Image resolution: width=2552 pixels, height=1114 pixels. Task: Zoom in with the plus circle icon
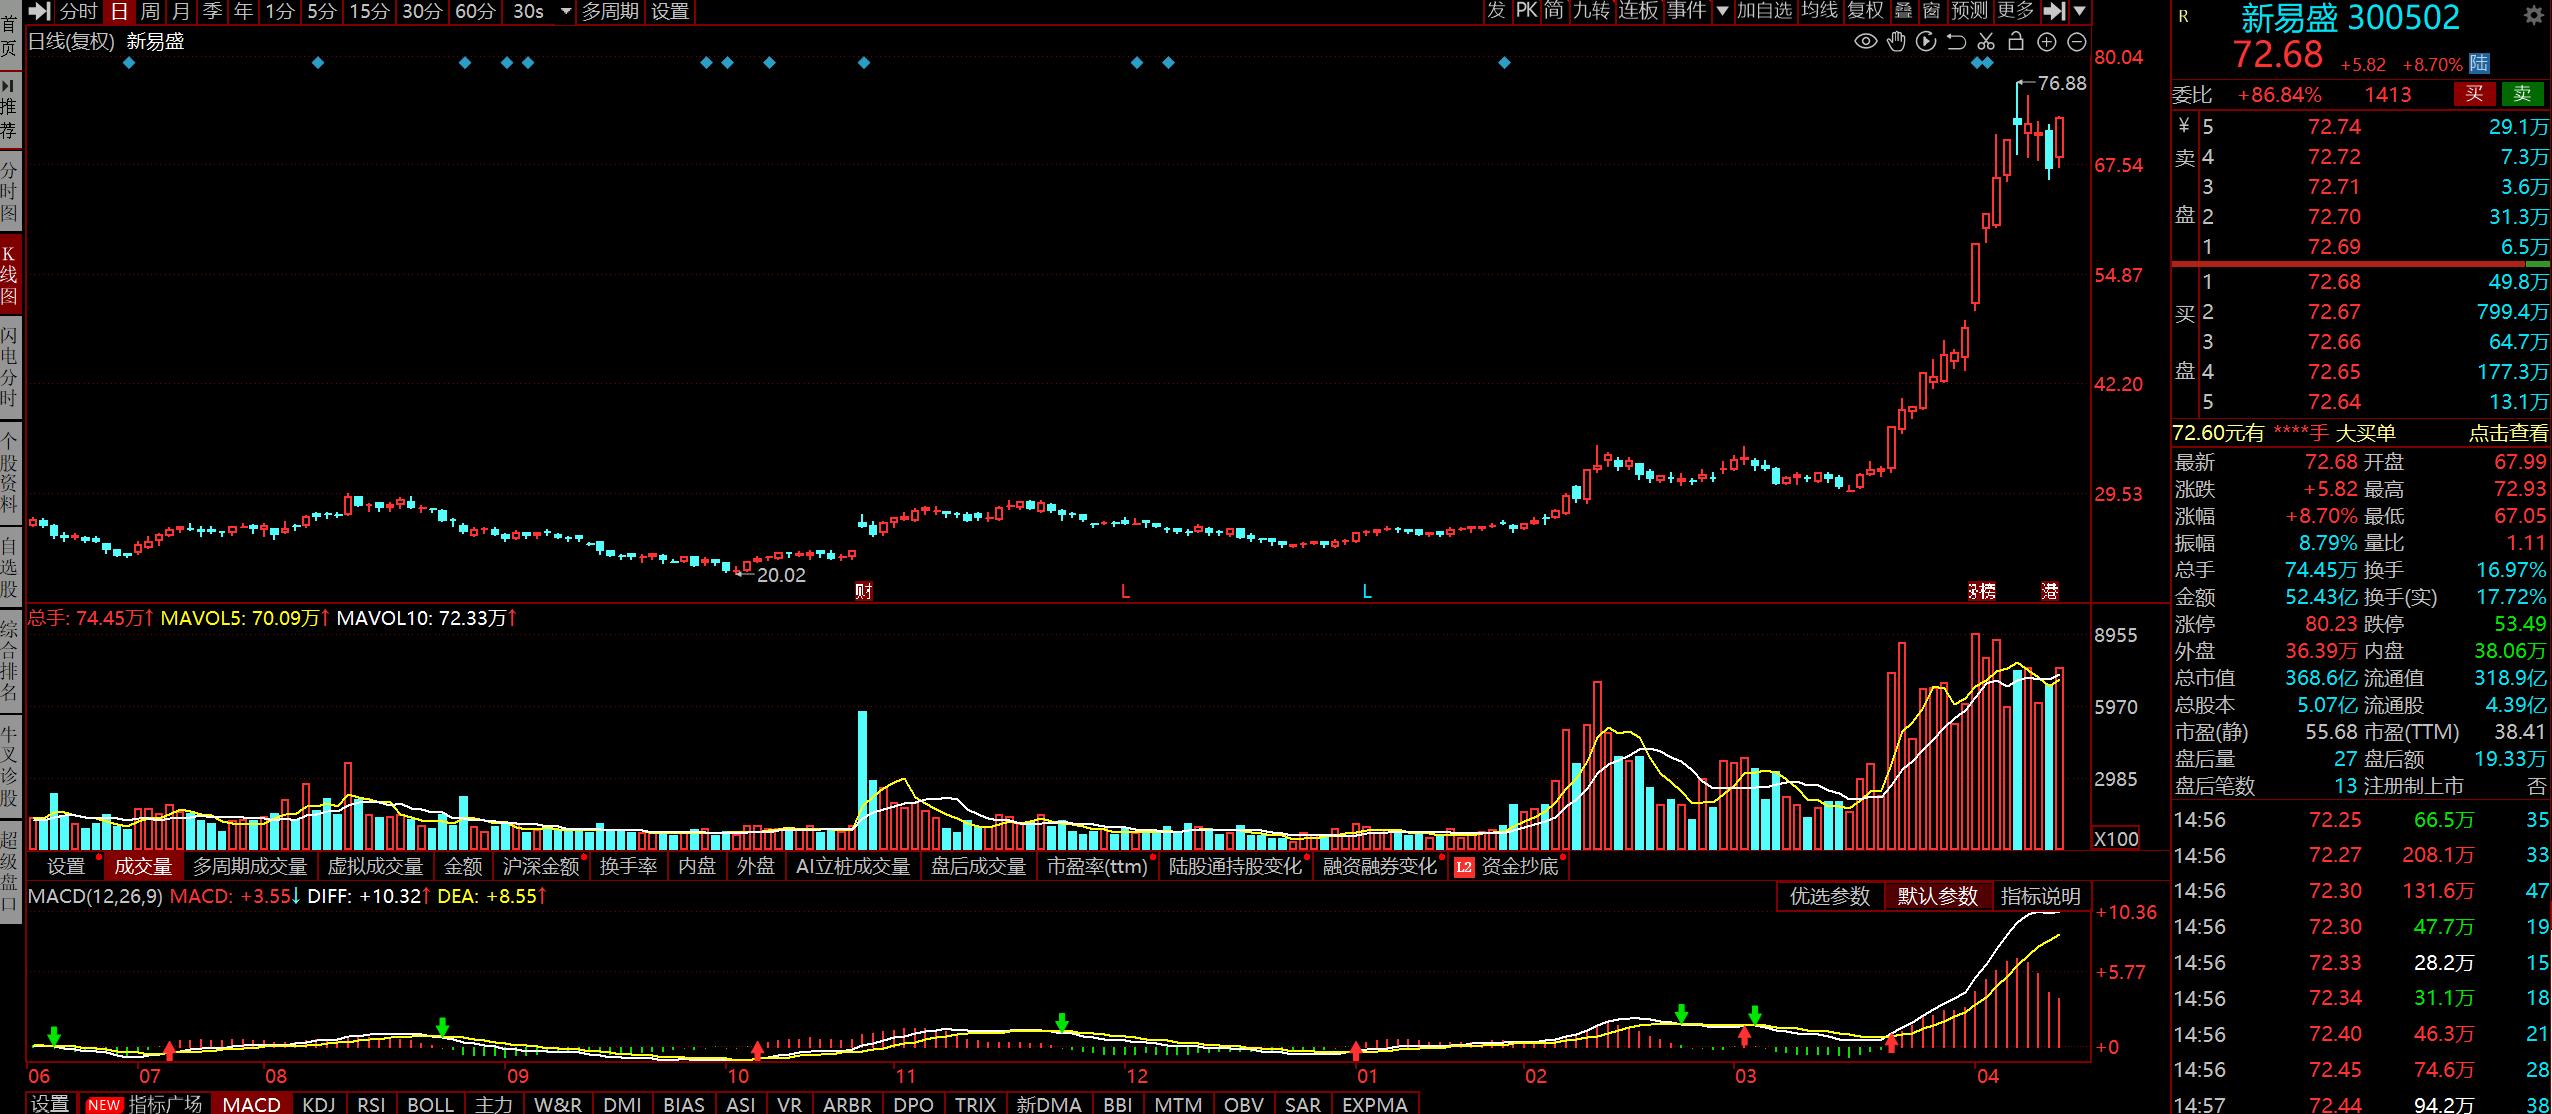click(x=2047, y=42)
